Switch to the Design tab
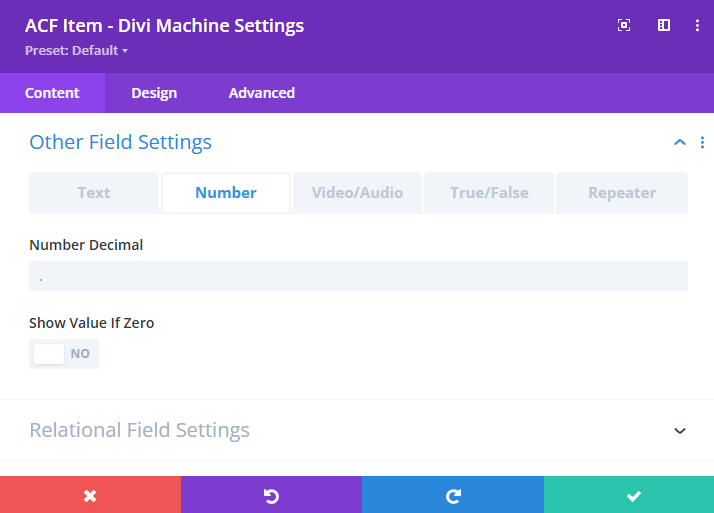The image size is (714, 513). [x=154, y=93]
